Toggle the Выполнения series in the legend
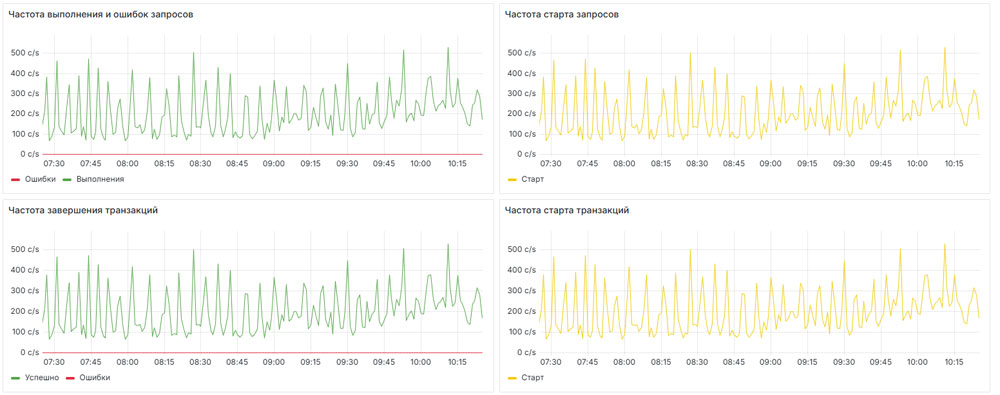Screen dimensions: 1000x395 [100, 179]
